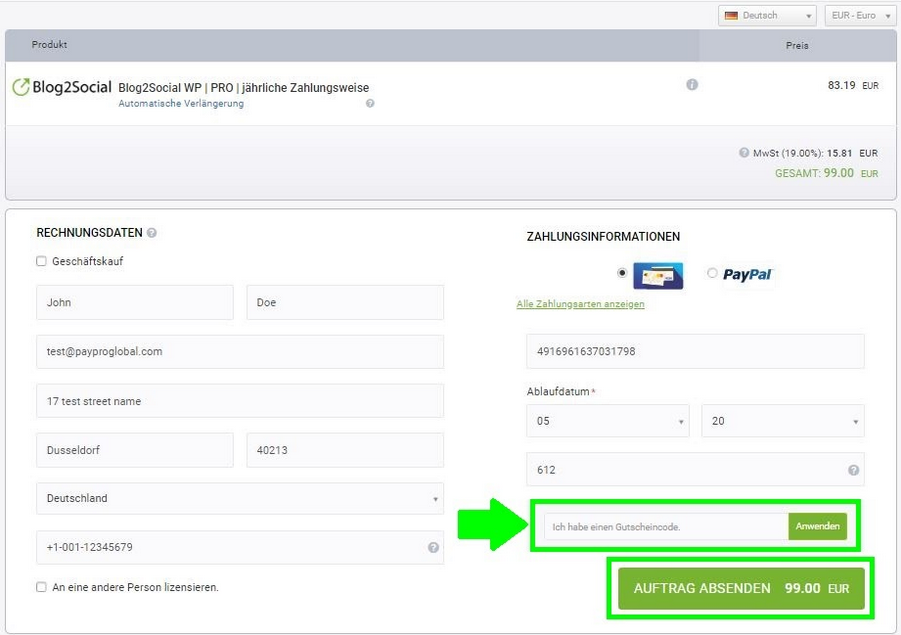Click the Blog2Social logo

(x=62, y=87)
